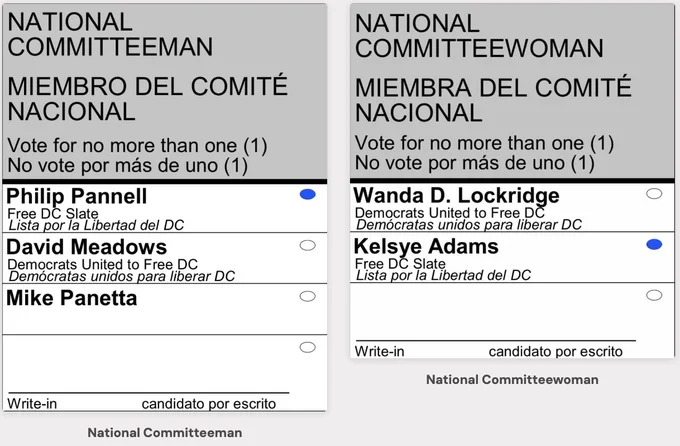Open the National Committeeman ballot image
Screen dimensions: 680x446
click(x=165, y=207)
